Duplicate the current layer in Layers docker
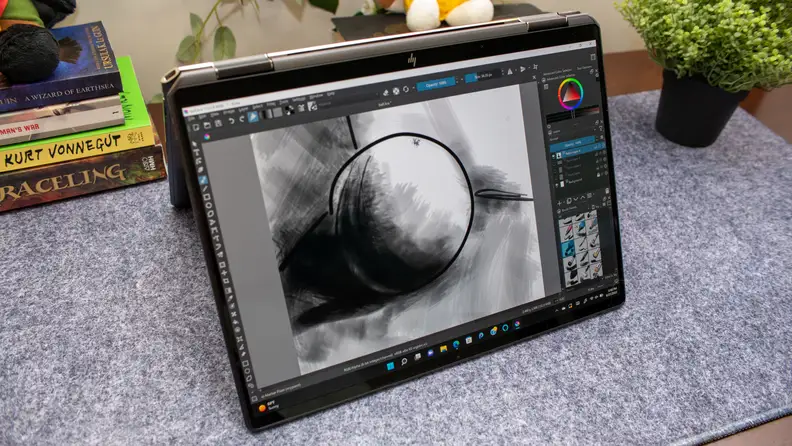792x446 pixels. tap(569, 201)
